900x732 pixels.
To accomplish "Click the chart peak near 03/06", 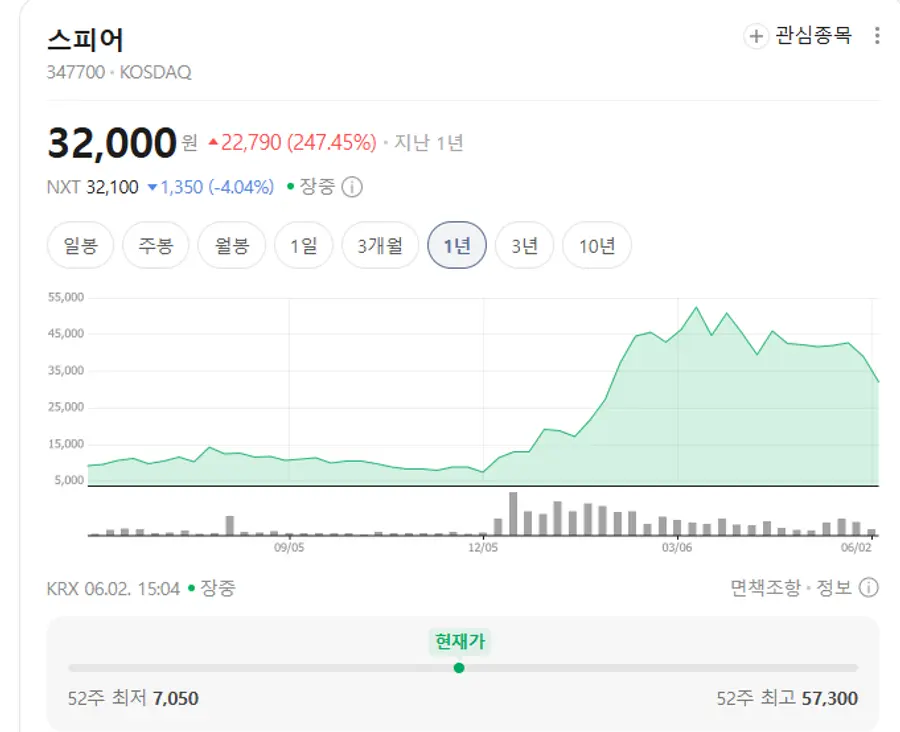I will point(696,308).
